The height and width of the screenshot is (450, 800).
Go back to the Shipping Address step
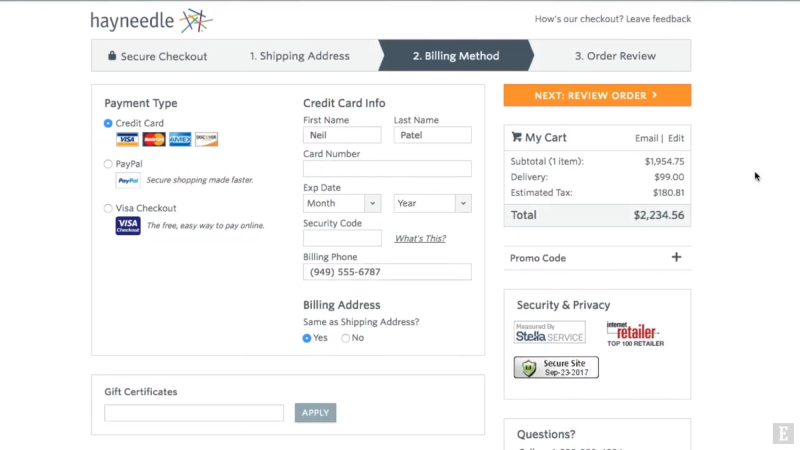click(x=300, y=56)
